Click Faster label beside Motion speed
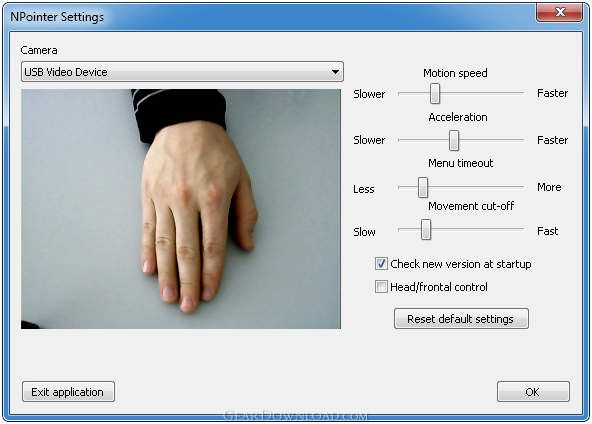Image resolution: width=592 pixels, height=424 pixels. click(x=552, y=93)
